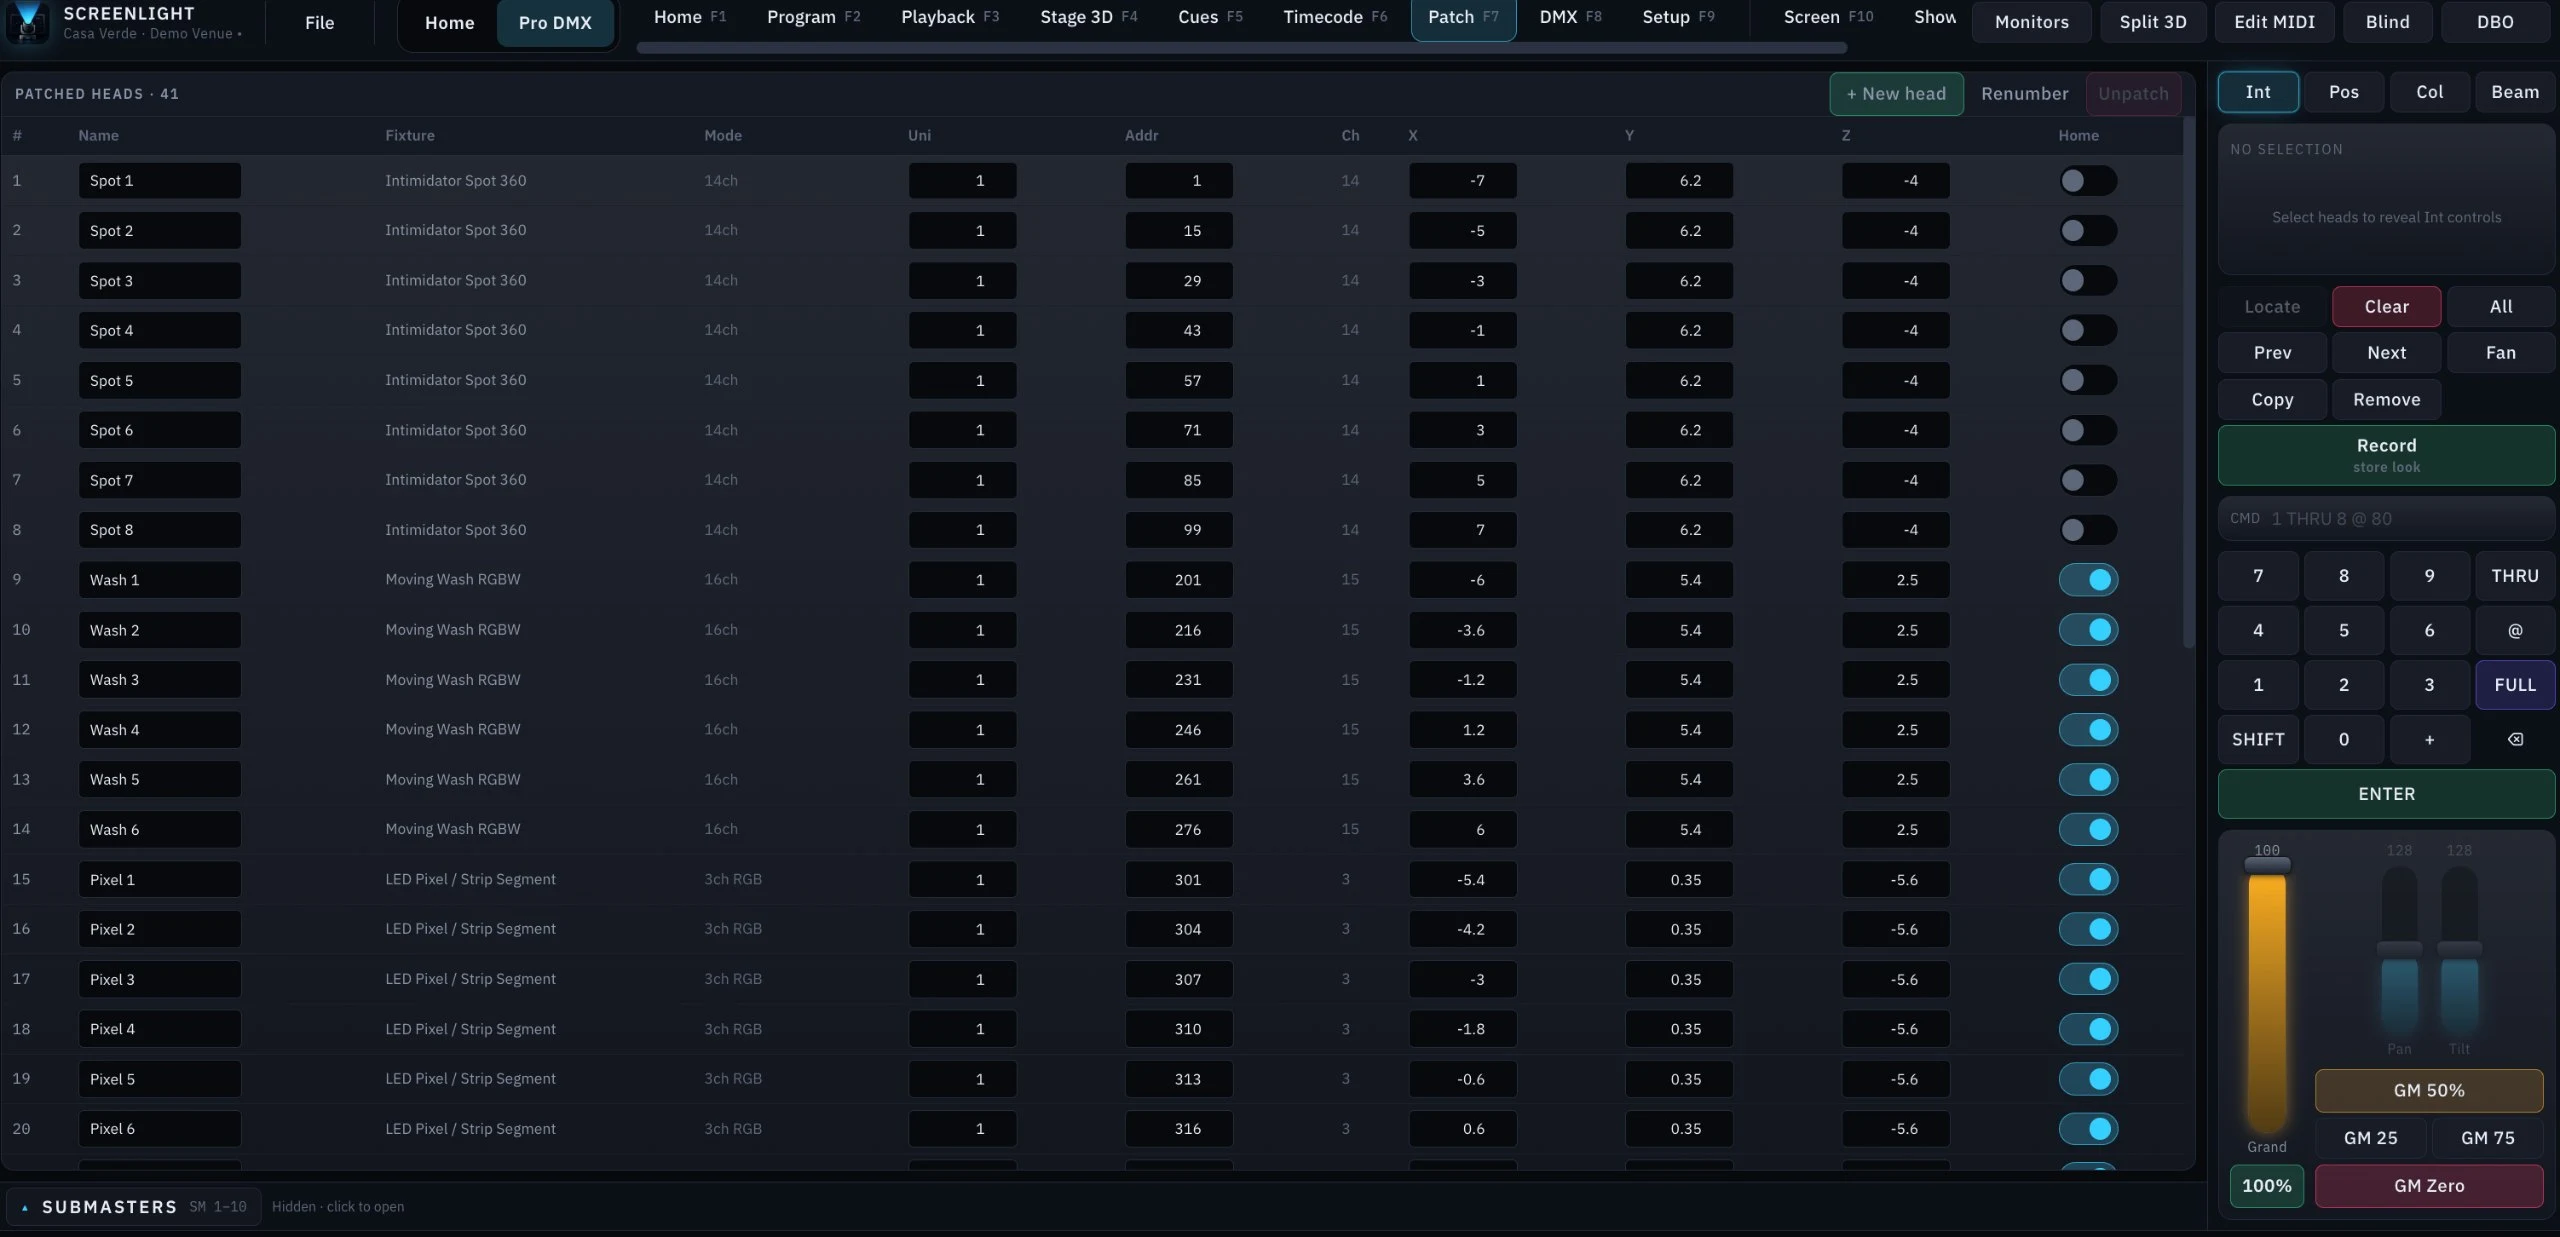Click the GM 50% button
2560x1237 pixels.
coord(2428,1091)
